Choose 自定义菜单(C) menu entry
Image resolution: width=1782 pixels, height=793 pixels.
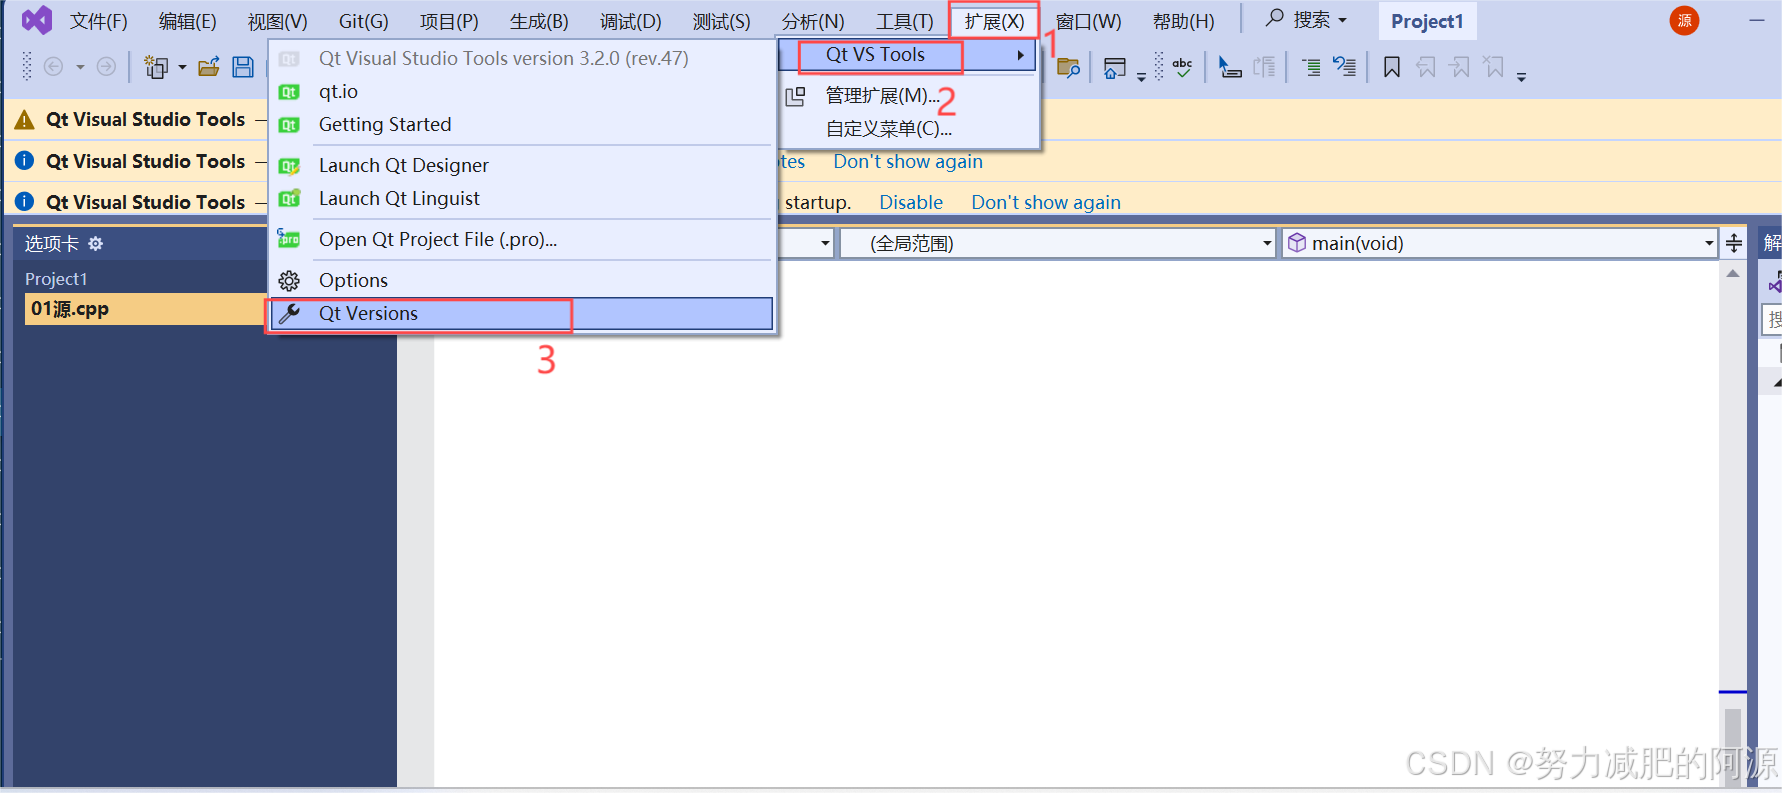click(x=910, y=129)
